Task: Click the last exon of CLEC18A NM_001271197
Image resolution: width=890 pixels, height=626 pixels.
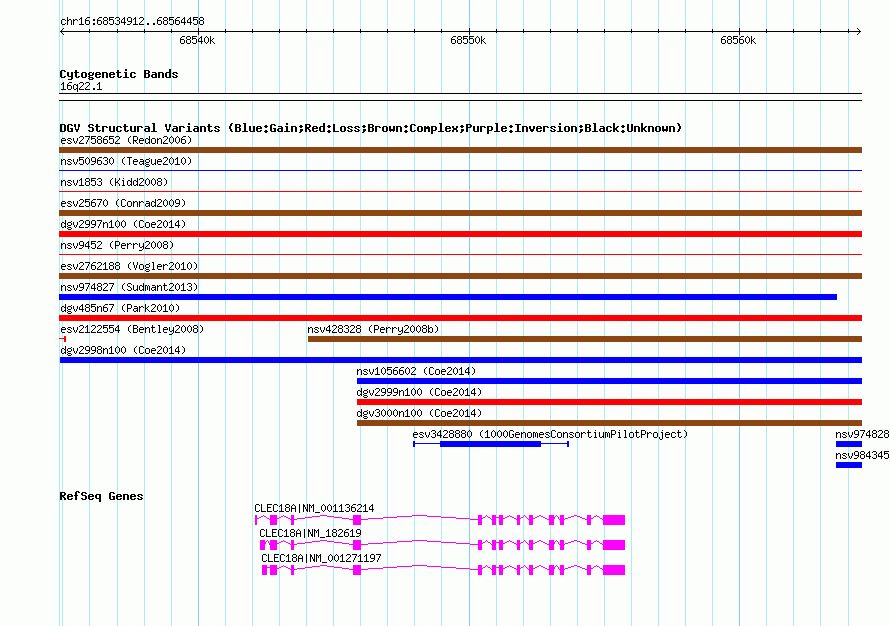Action: coord(614,570)
